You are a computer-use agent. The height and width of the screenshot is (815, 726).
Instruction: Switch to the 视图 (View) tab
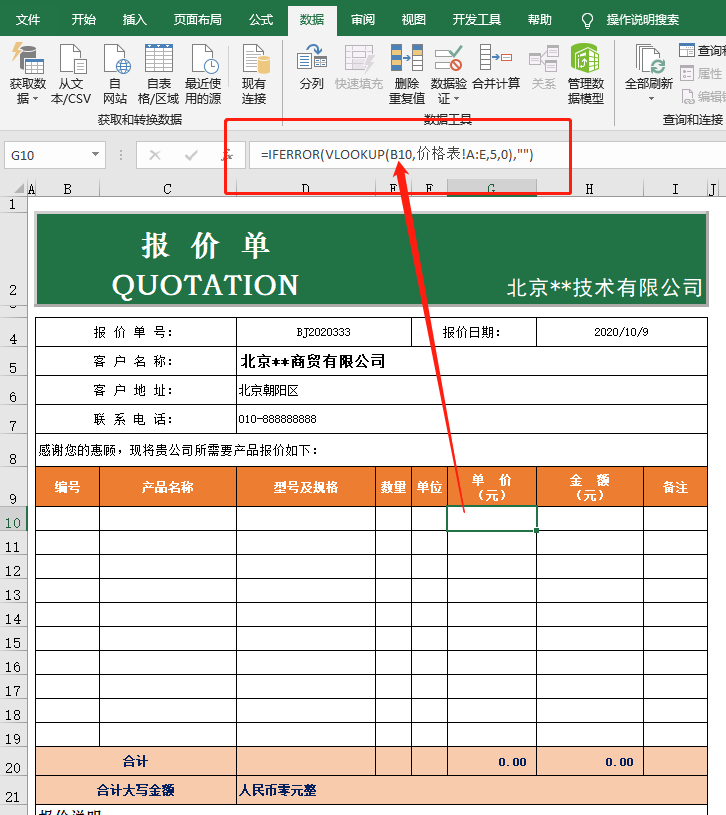click(x=414, y=20)
